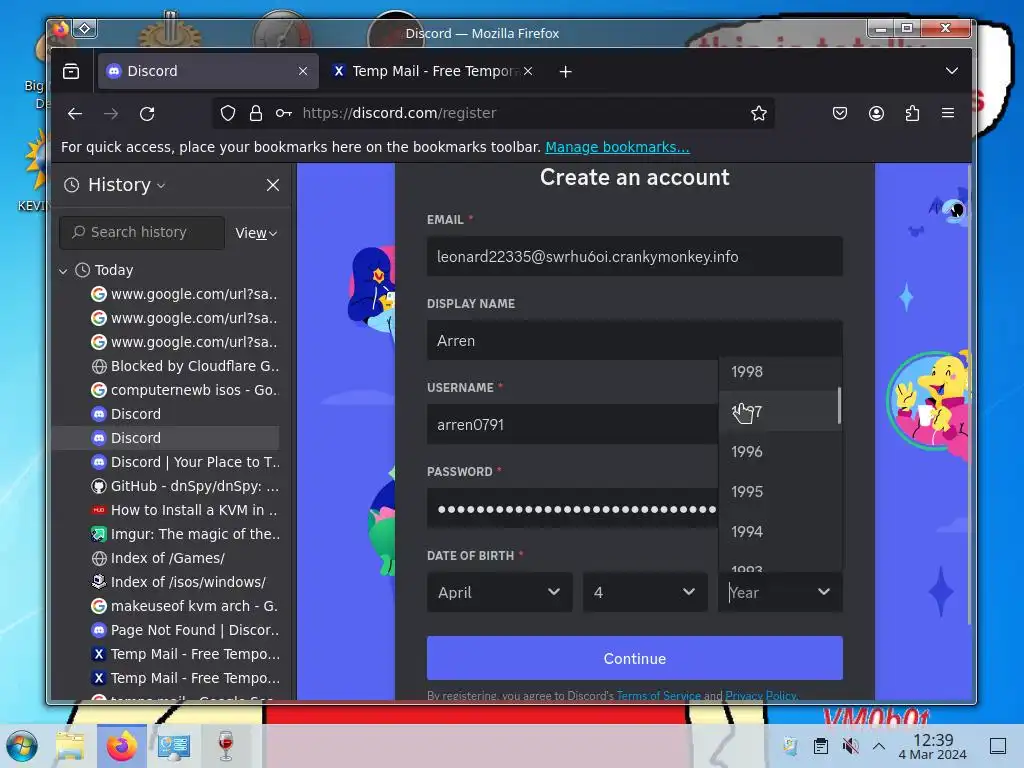1024x768 pixels.
Task: Open the day dropdown showing 4
Action: (x=645, y=592)
